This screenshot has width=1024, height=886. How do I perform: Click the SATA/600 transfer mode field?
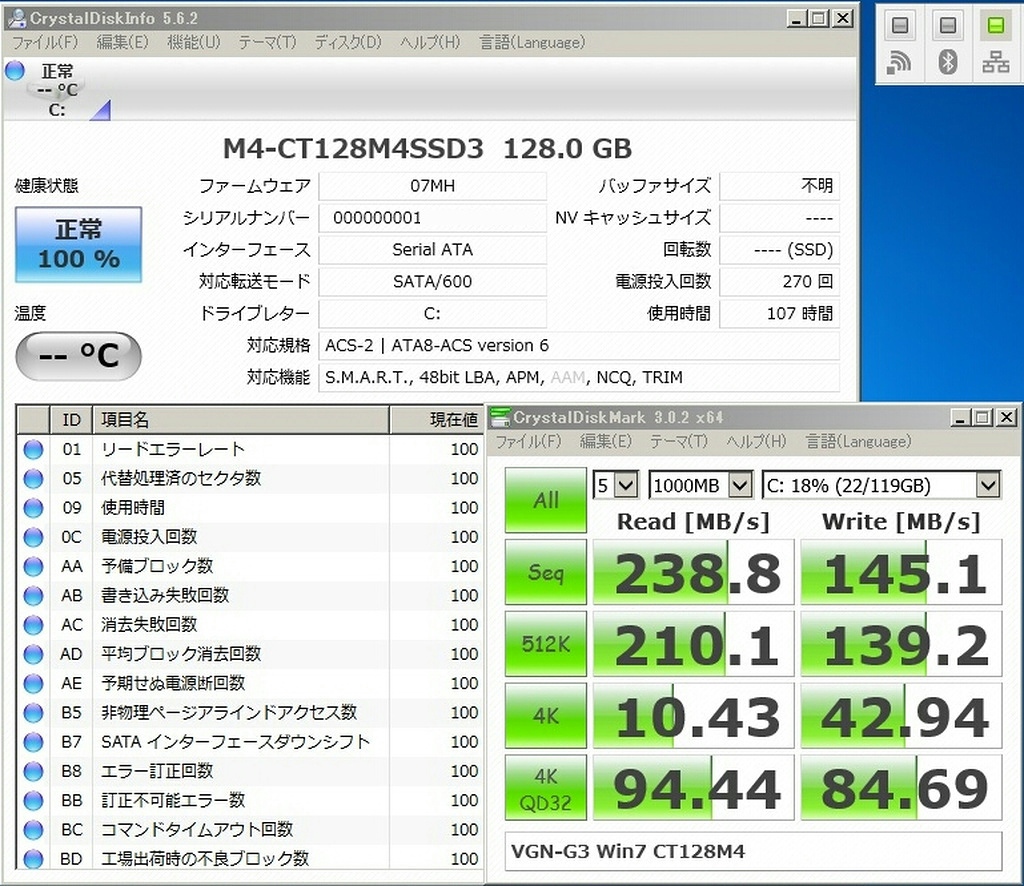pos(432,281)
